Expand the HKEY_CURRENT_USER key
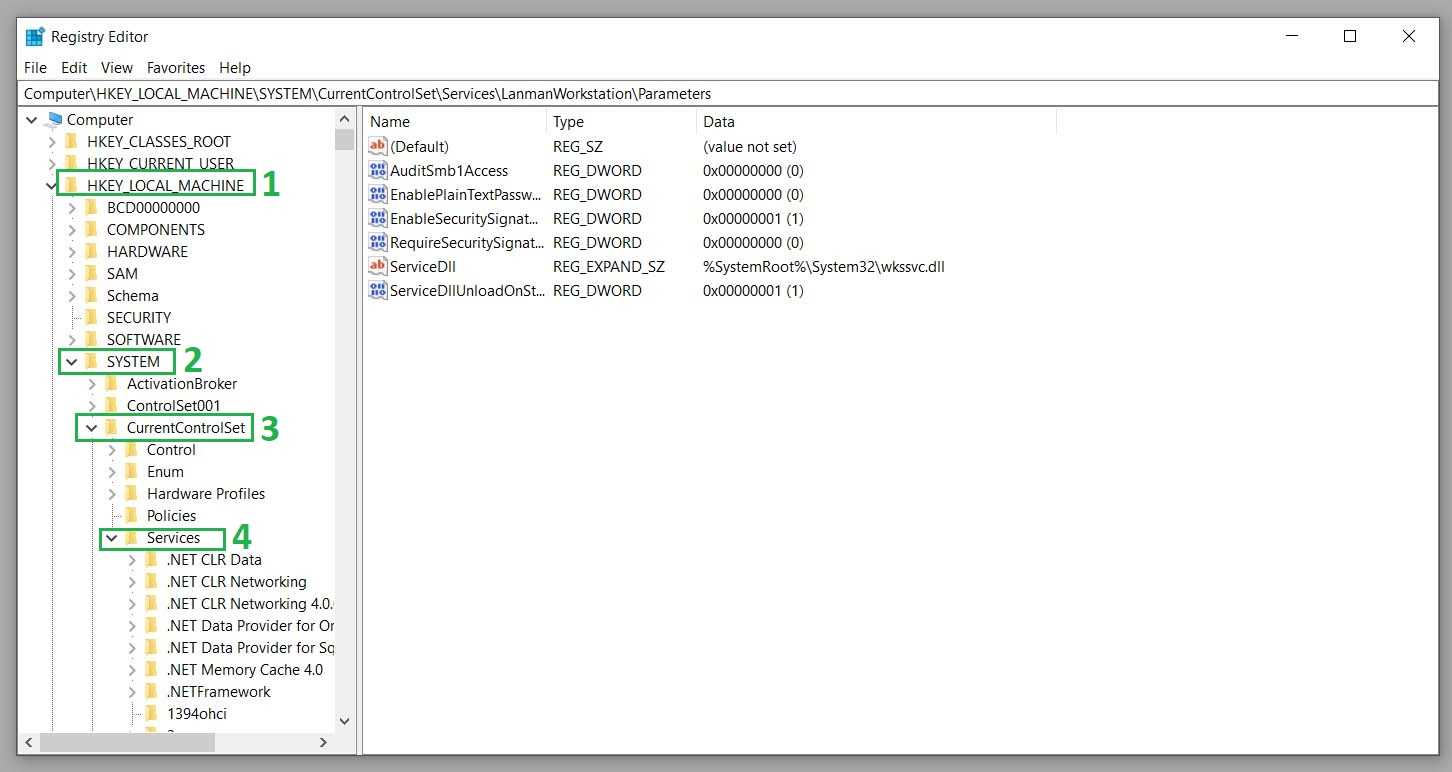 point(52,164)
